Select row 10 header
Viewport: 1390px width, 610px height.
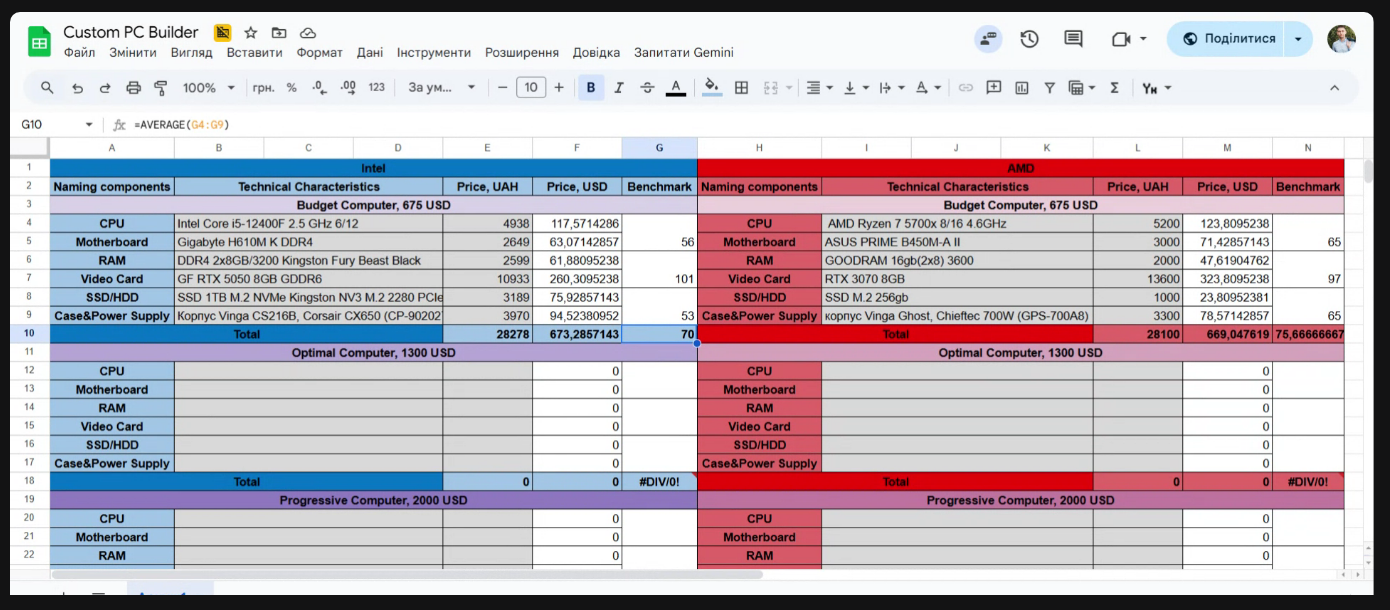click(30, 334)
